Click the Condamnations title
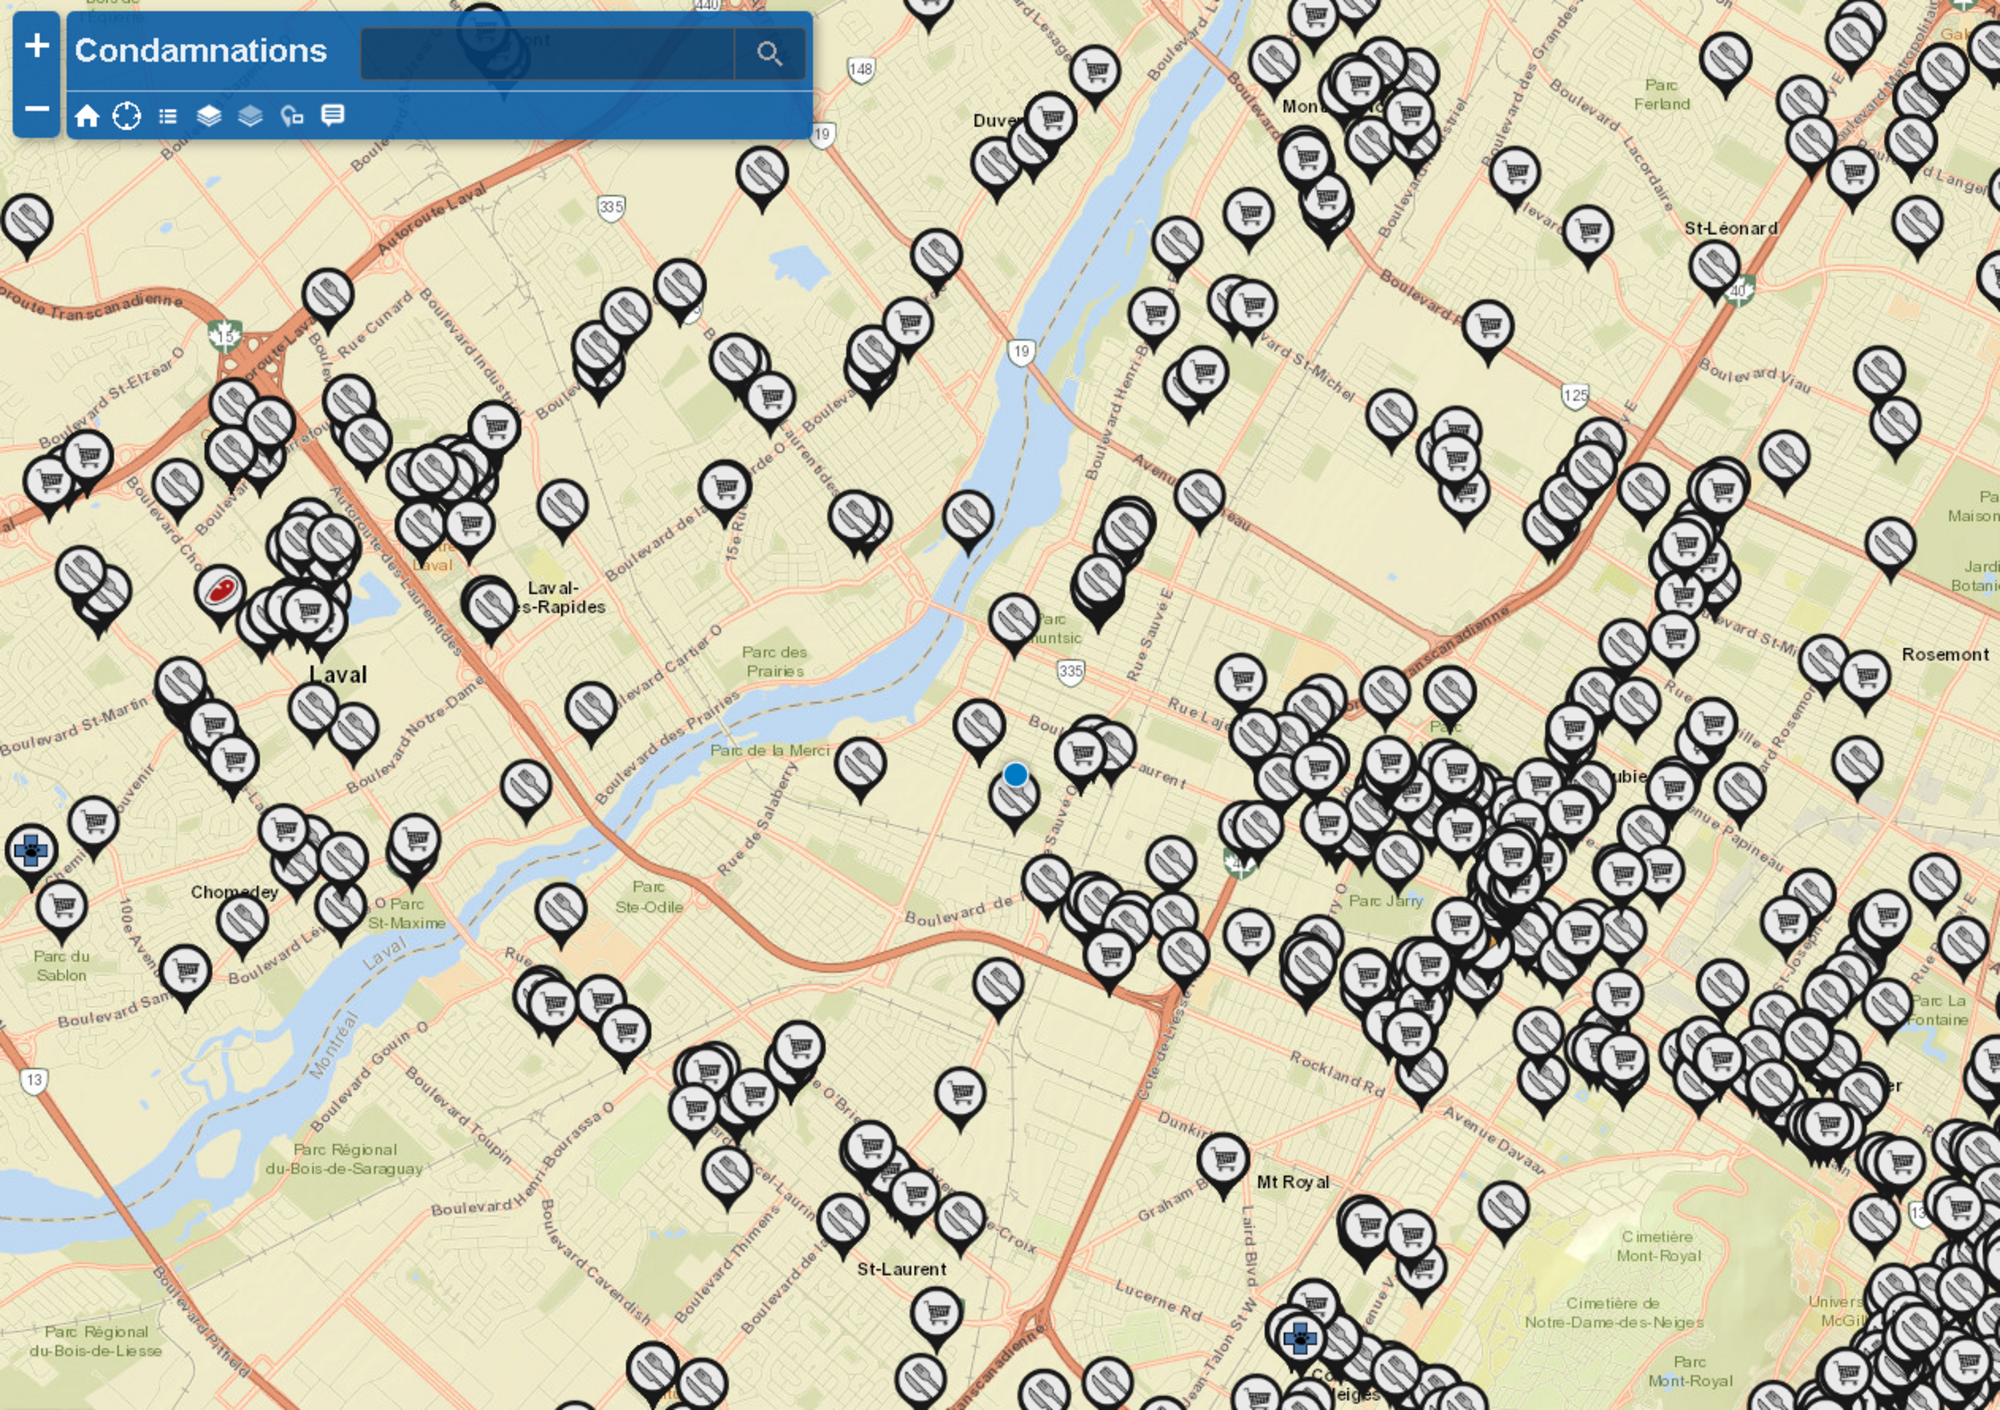 pyautogui.click(x=201, y=51)
